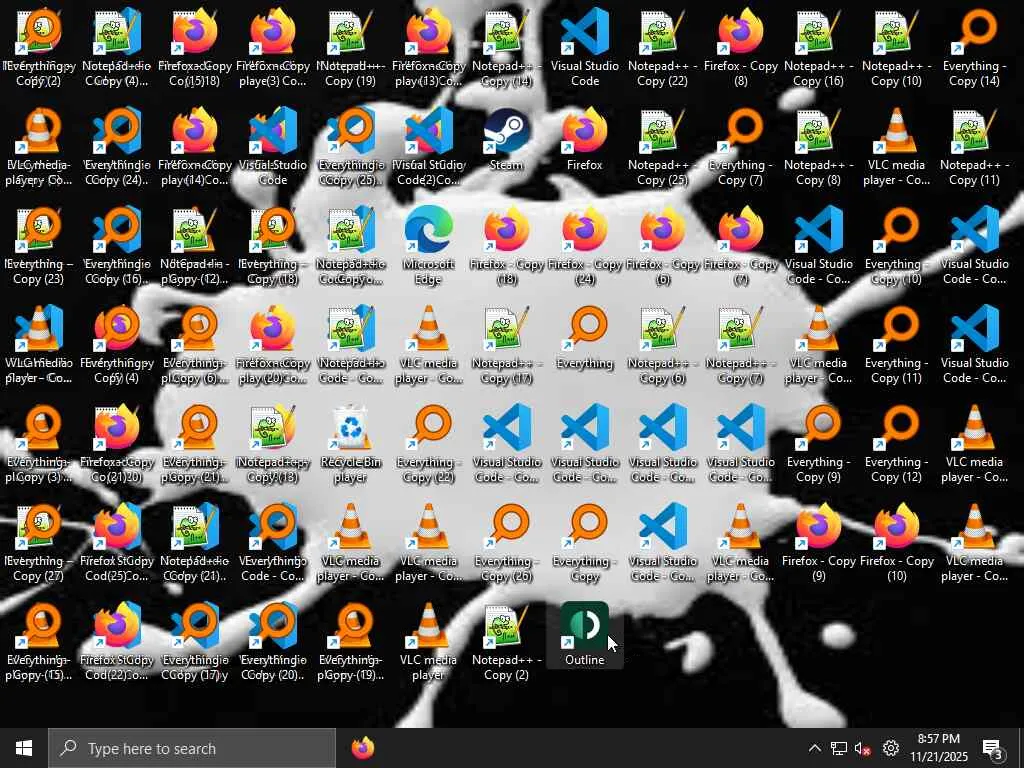
Task: Select the Notepad++ - Copy (19) shortcut
Action: click(351, 49)
